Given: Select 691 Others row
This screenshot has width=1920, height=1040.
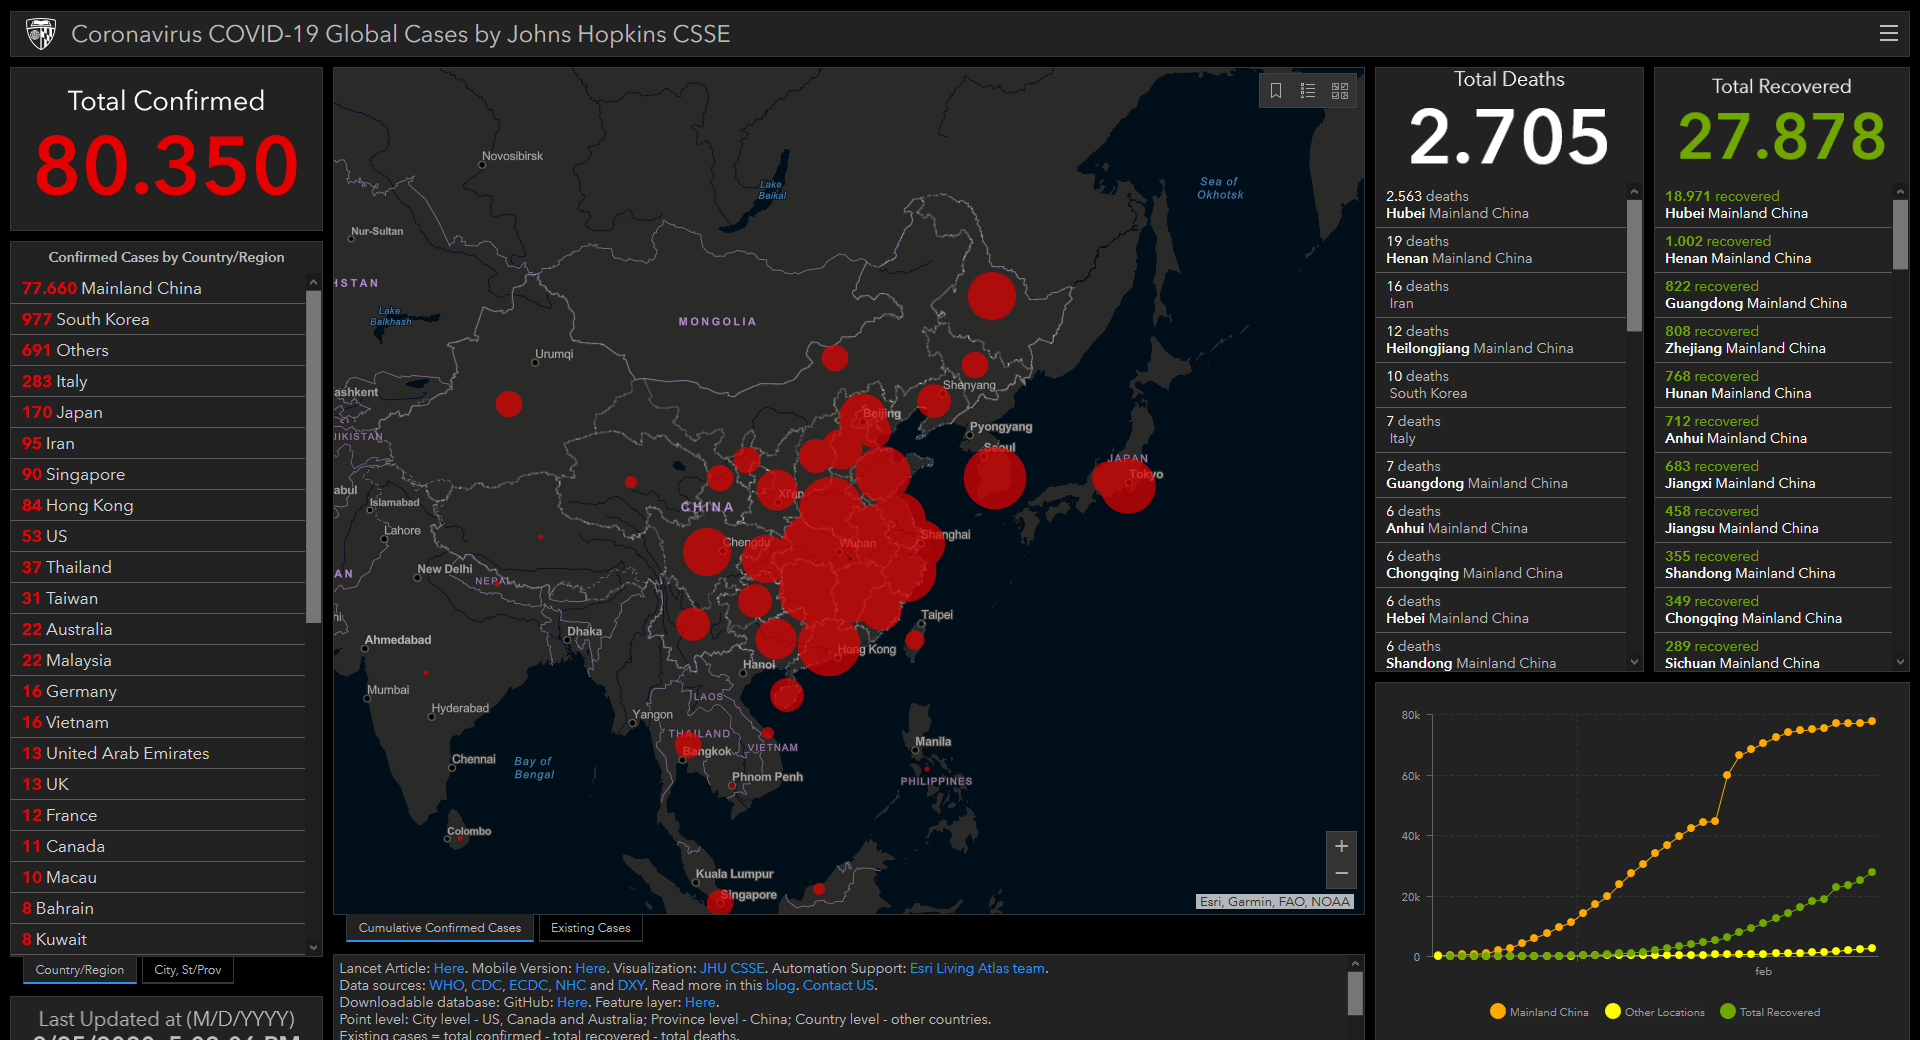Looking at the screenshot, I should tap(158, 350).
